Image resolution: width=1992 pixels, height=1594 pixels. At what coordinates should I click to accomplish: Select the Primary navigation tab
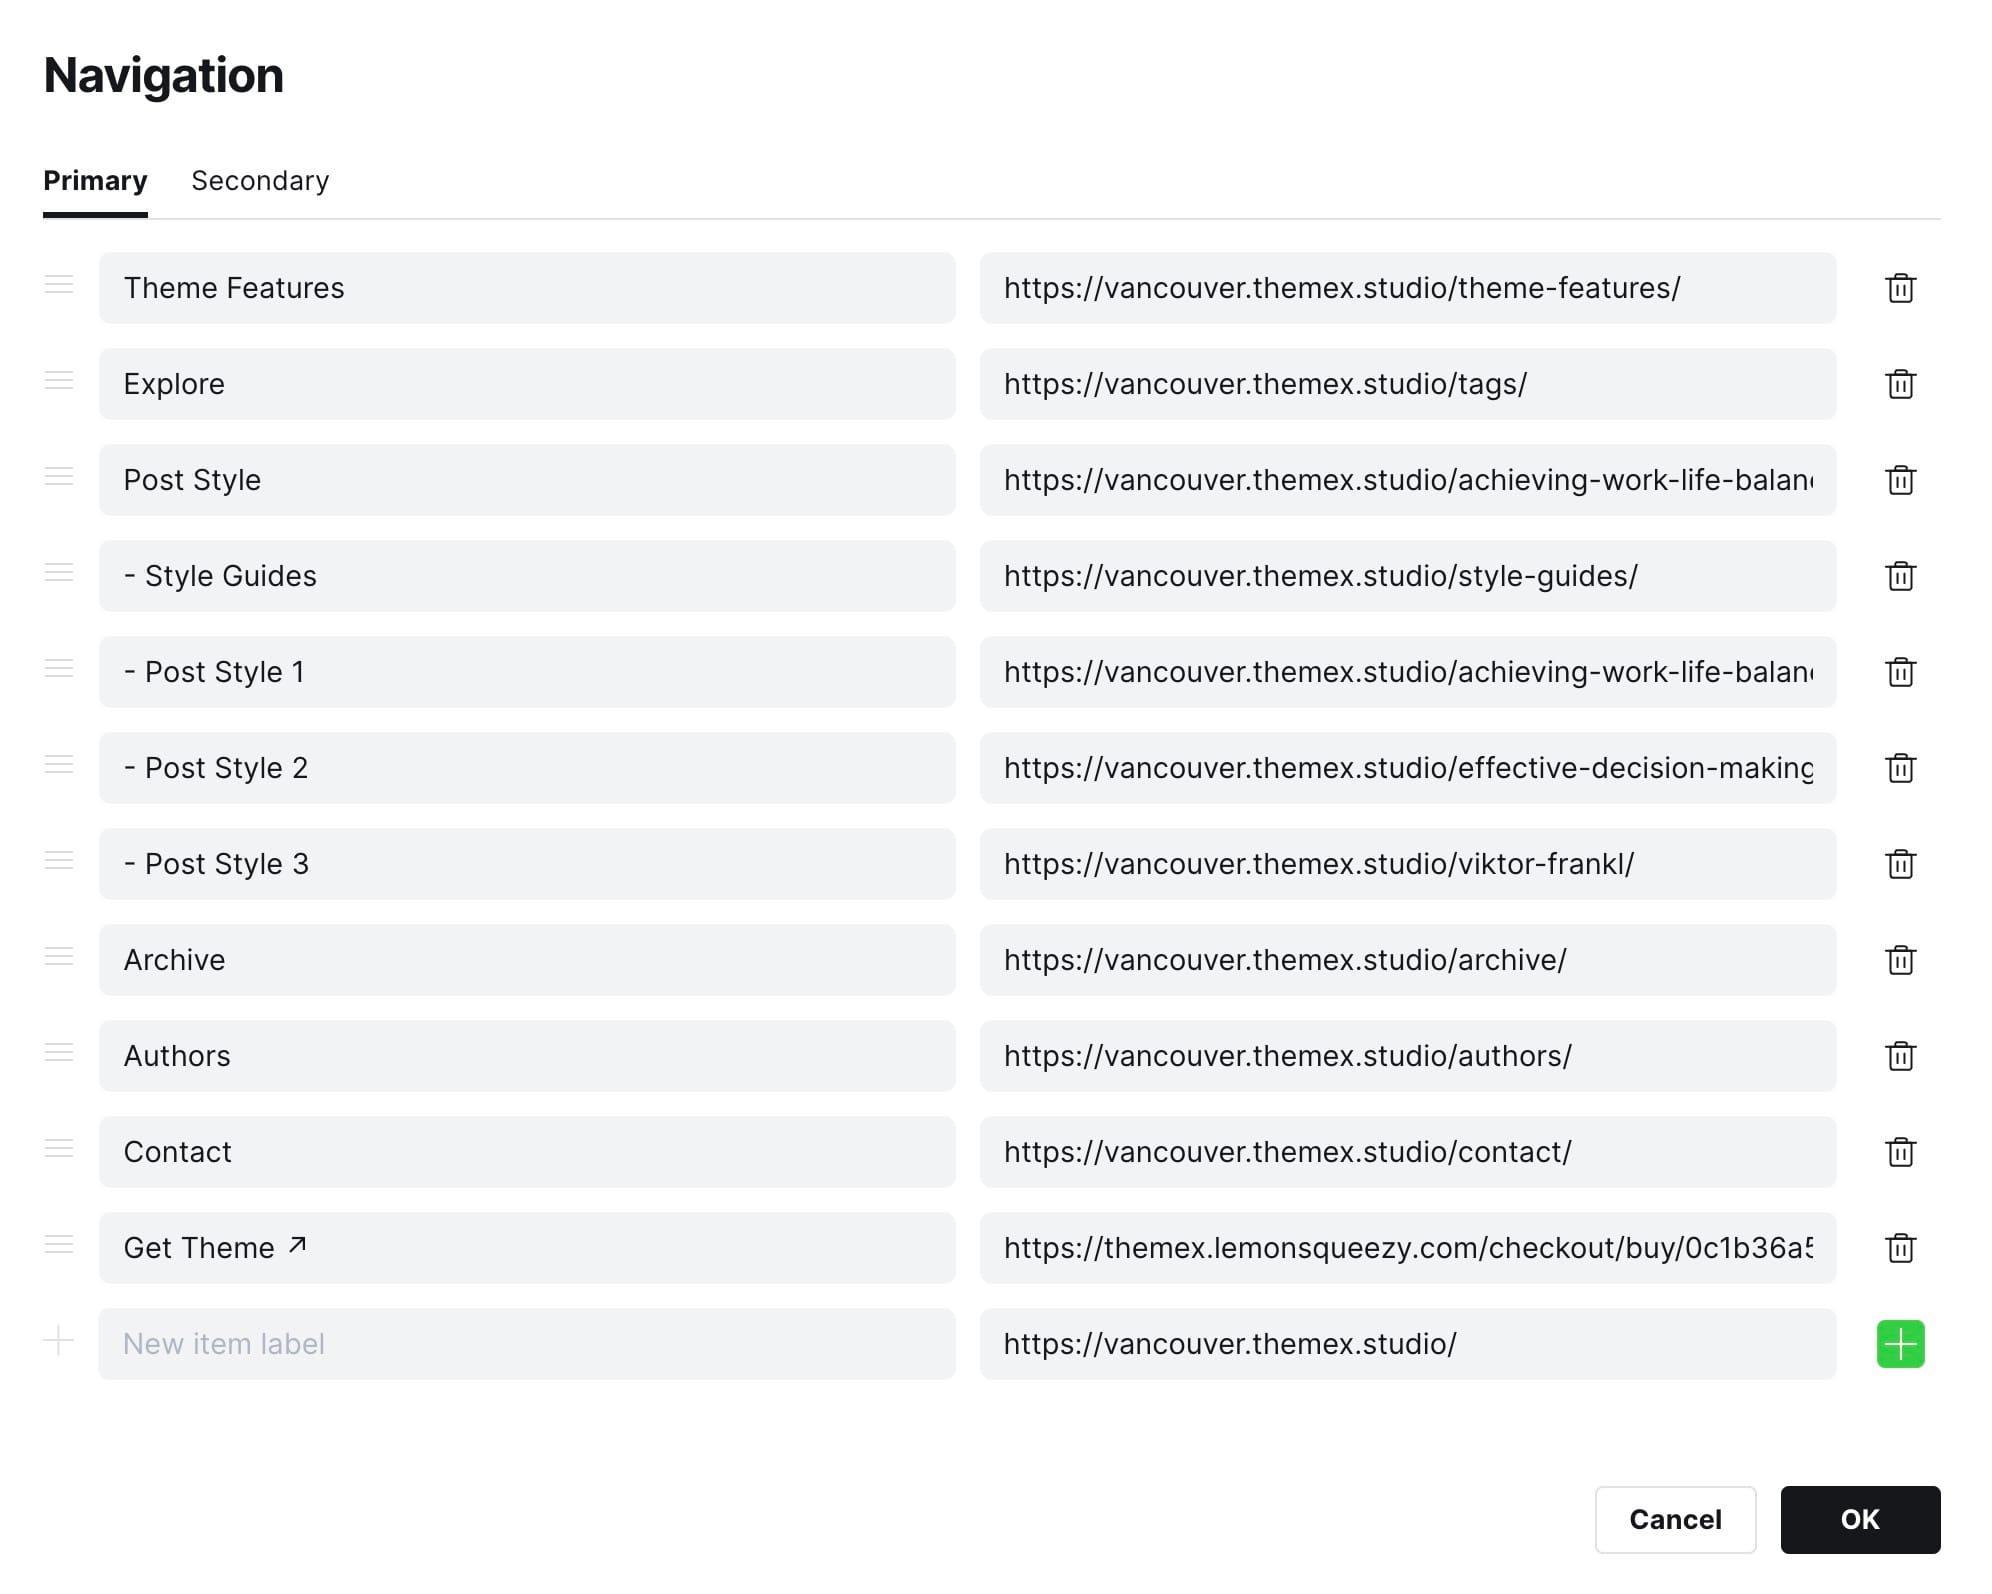pos(95,181)
